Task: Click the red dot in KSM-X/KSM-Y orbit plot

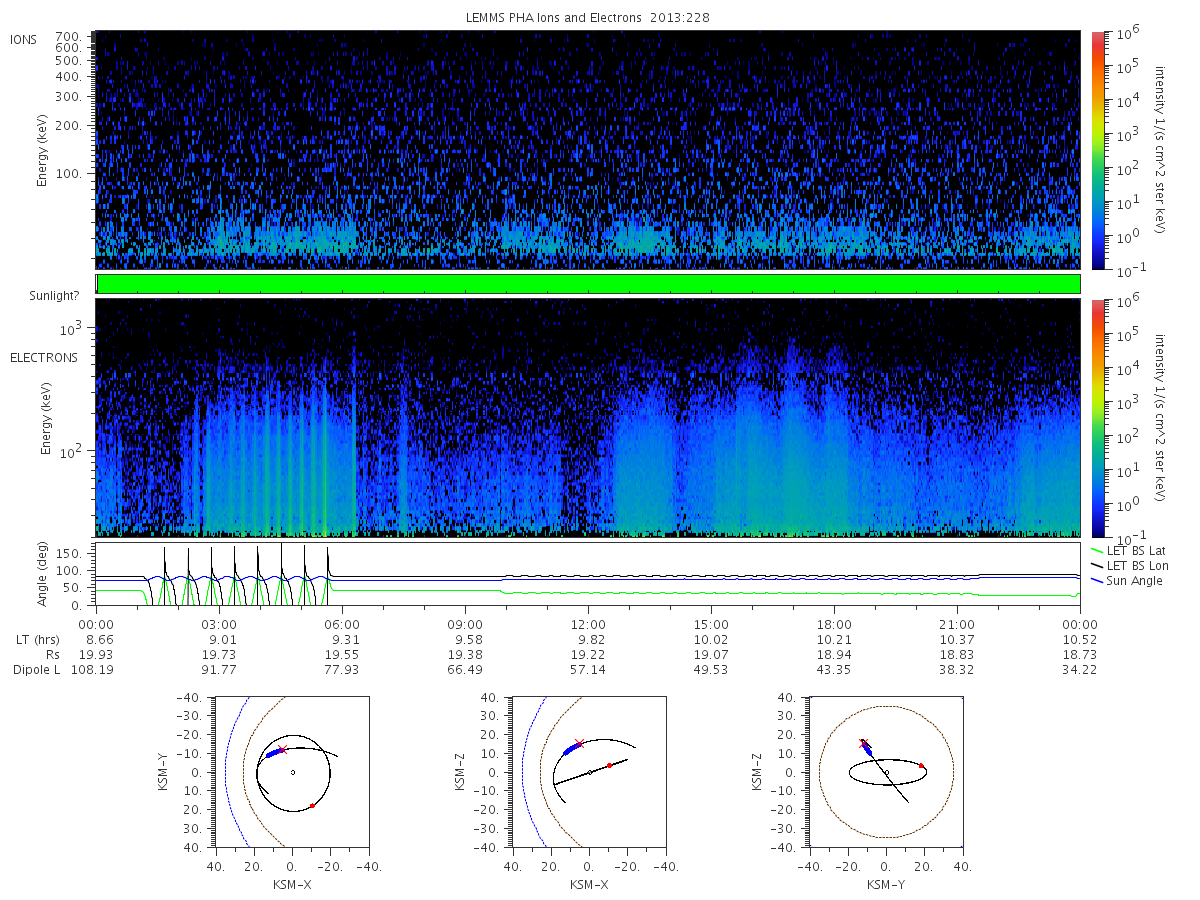Action: (312, 805)
